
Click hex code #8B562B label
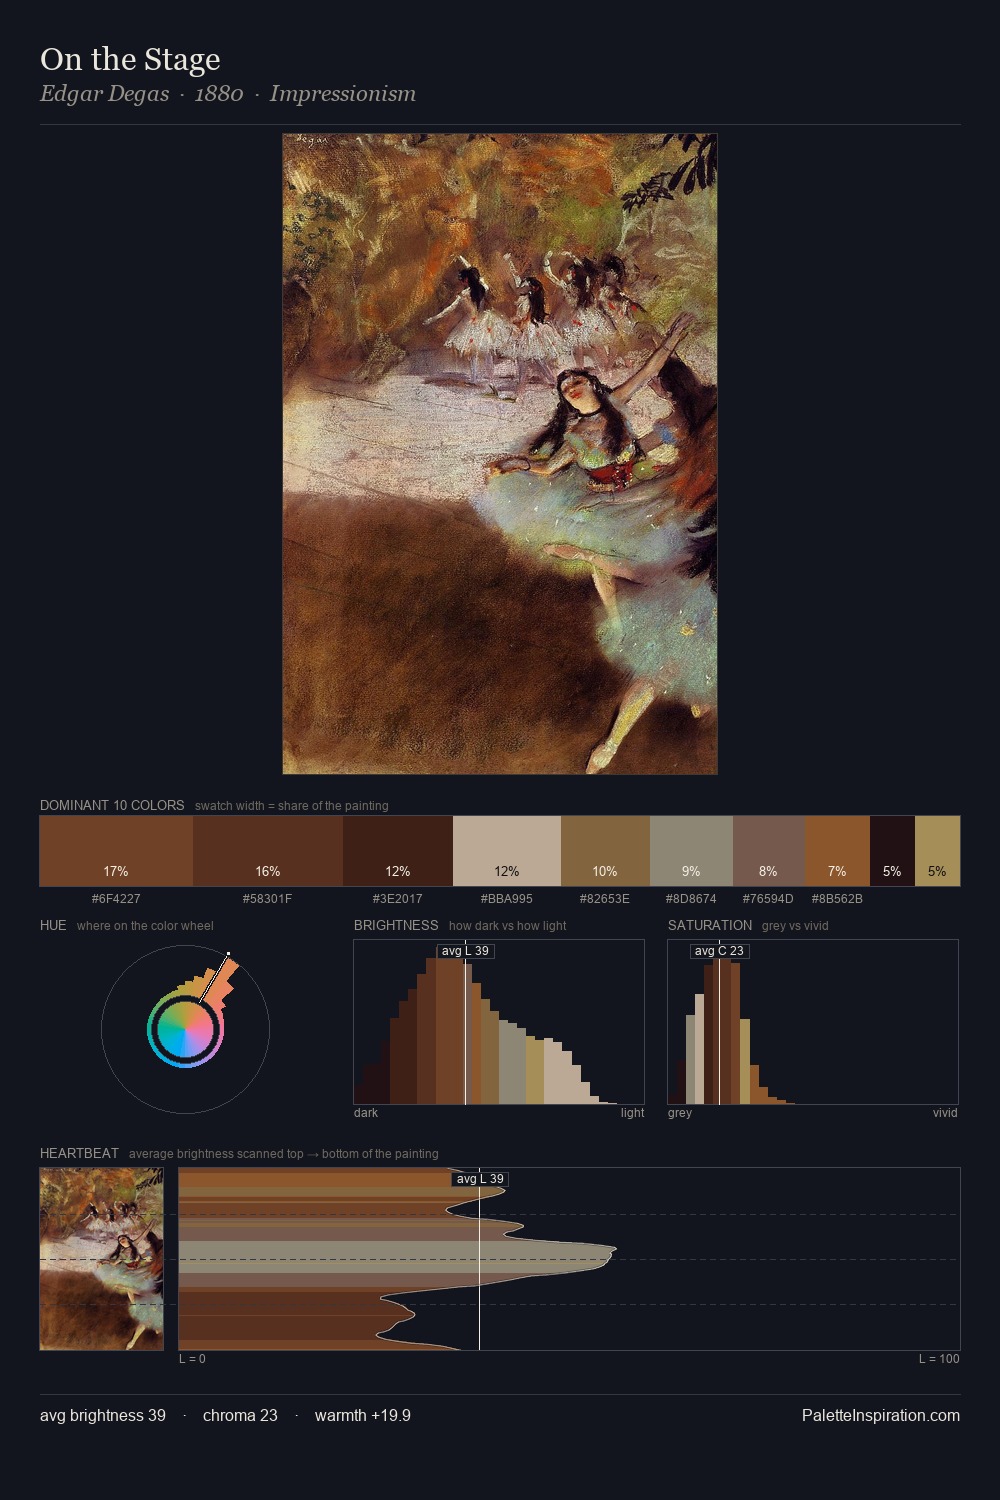(837, 899)
